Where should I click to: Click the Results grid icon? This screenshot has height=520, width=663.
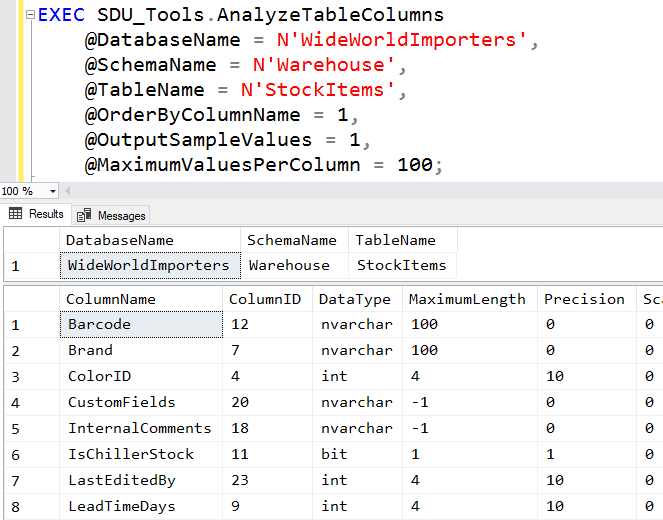click(x=15, y=213)
